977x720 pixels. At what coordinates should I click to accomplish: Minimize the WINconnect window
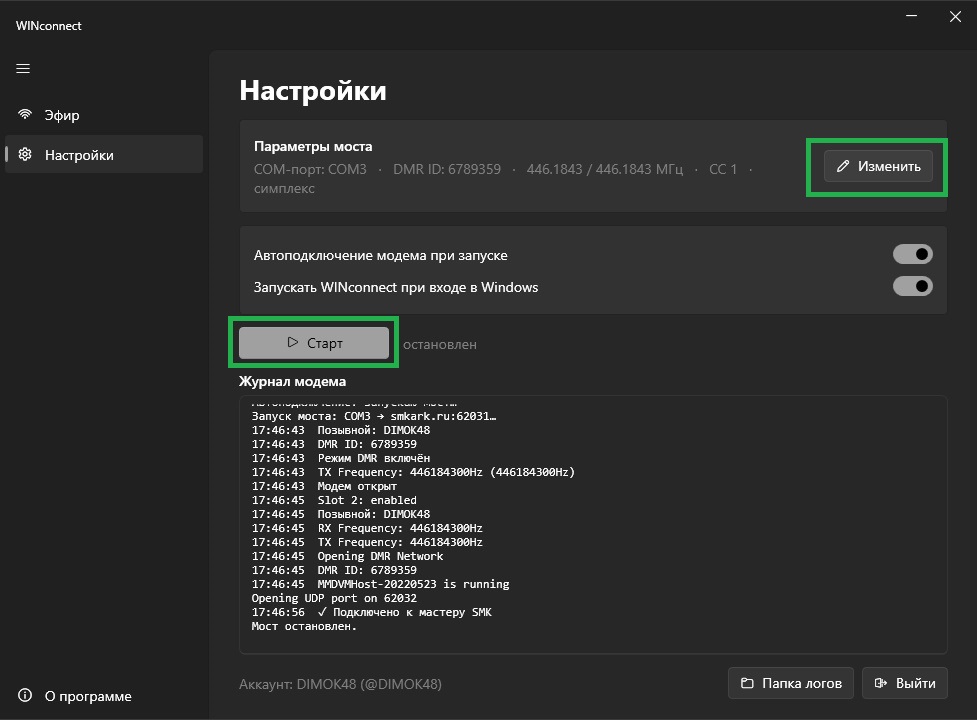(x=912, y=16)
